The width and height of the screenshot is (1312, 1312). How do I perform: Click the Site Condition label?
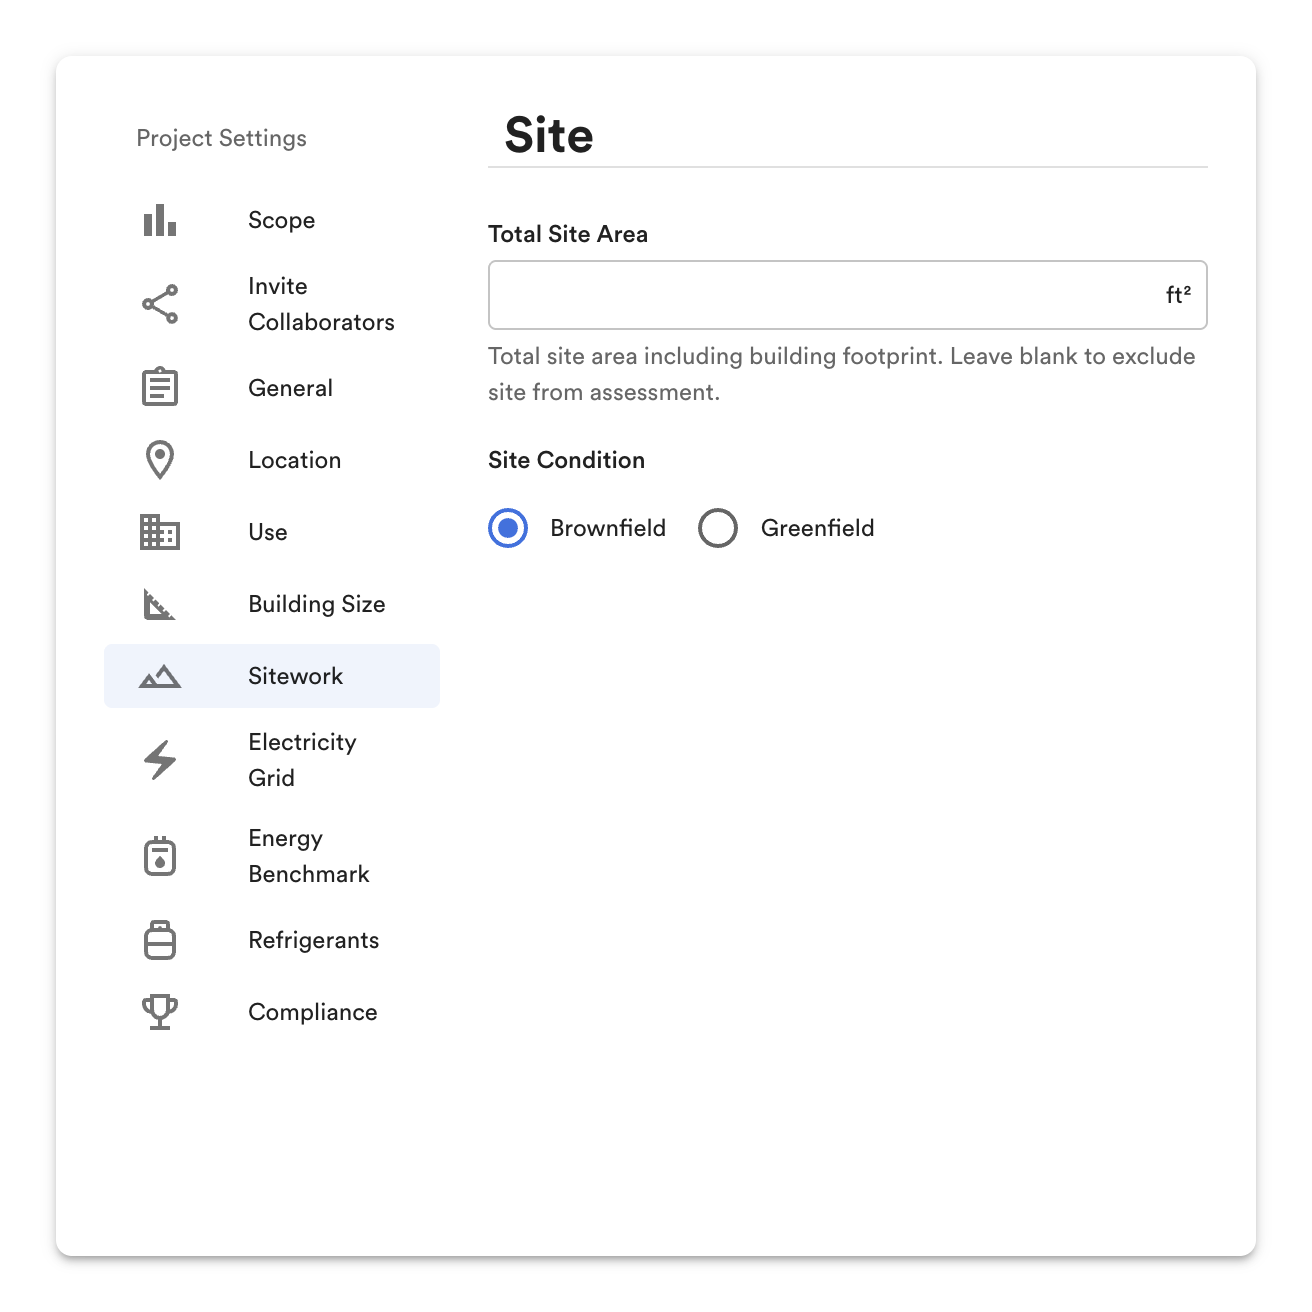tap(566, 460)
